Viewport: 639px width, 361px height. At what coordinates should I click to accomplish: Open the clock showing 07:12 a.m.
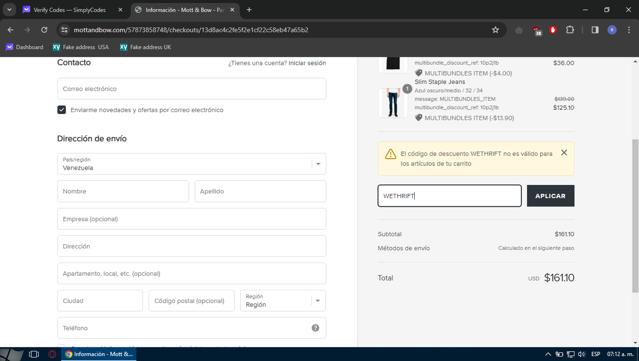coord(620,354)
